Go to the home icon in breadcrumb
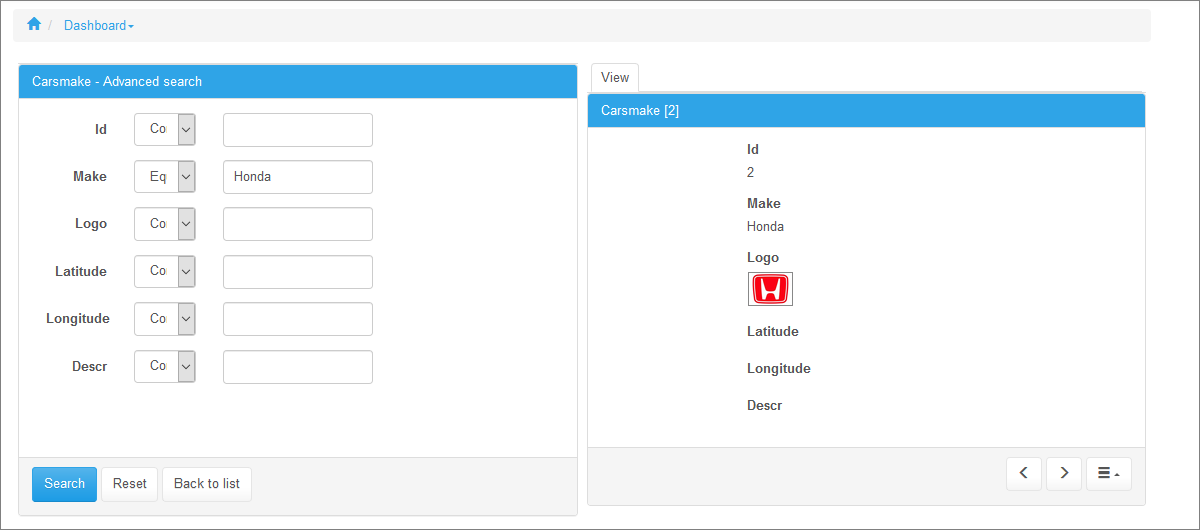 (34, 24)
